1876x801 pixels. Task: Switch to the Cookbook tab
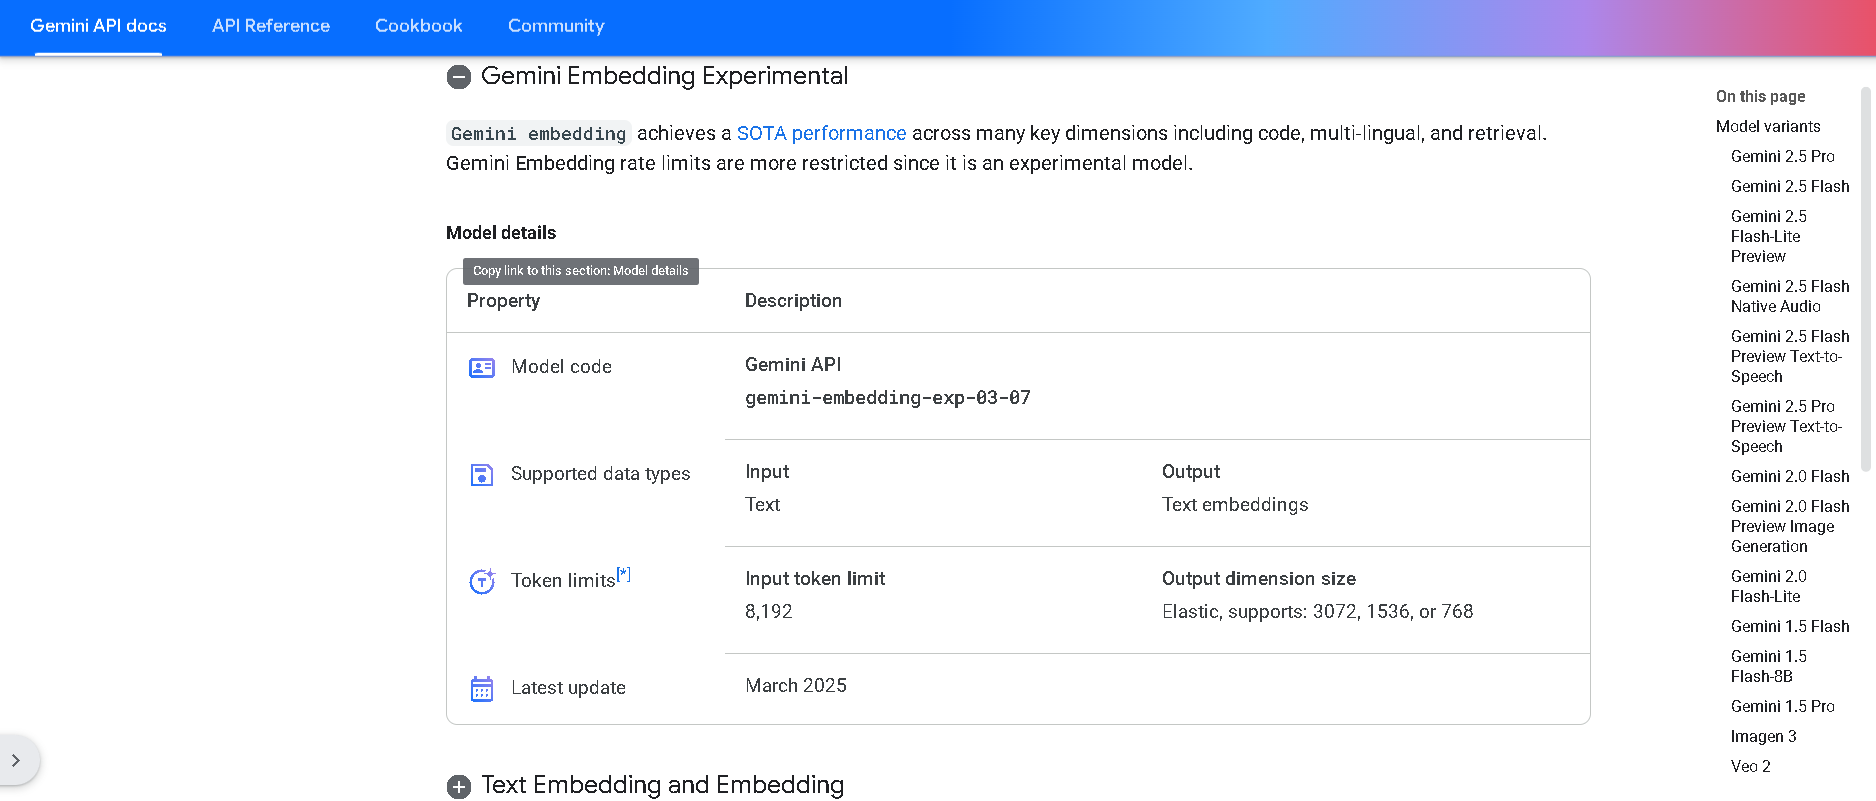tap(419, 26)
